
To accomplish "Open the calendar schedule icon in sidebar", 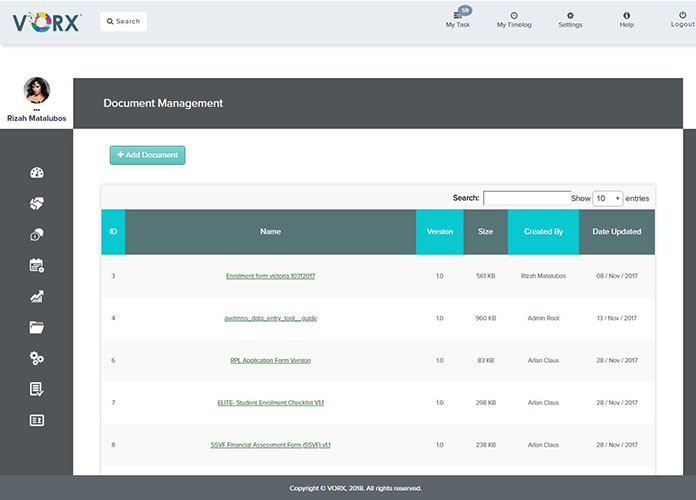I will (x=37, y=266).
